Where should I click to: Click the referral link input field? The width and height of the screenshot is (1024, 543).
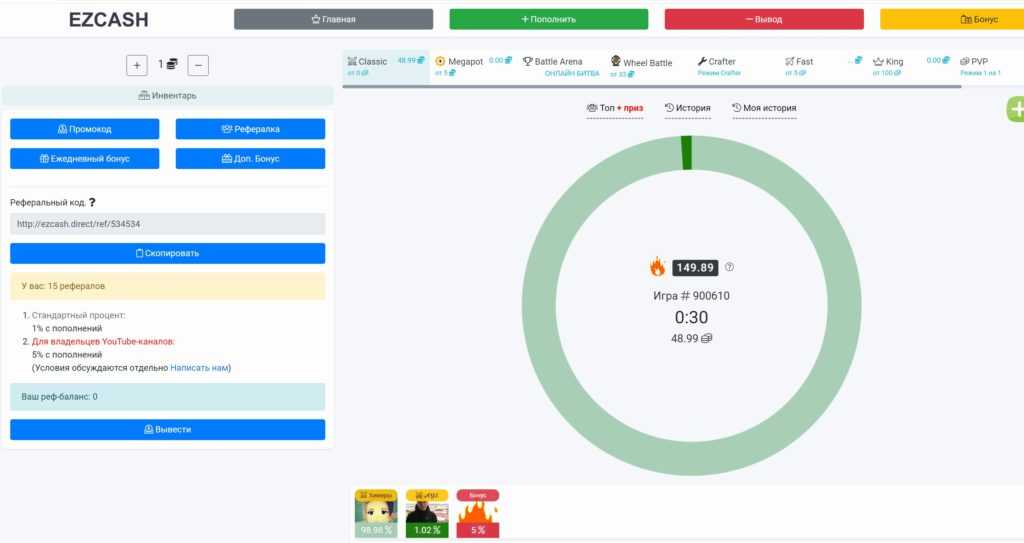[x=167, y=224]
